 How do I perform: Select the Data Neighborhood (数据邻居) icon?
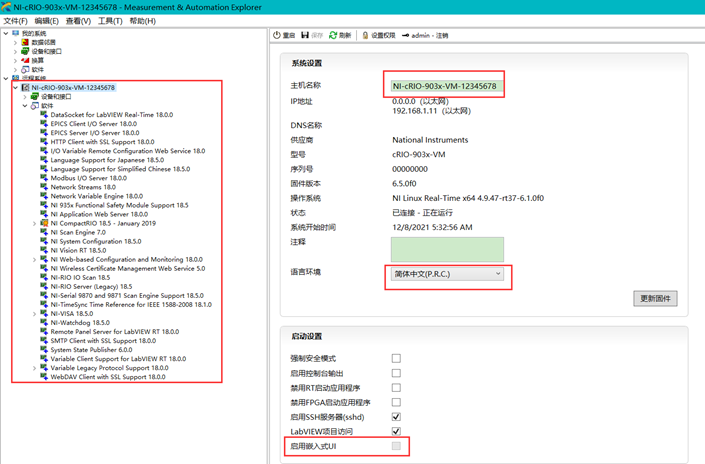tap(25, 42)
